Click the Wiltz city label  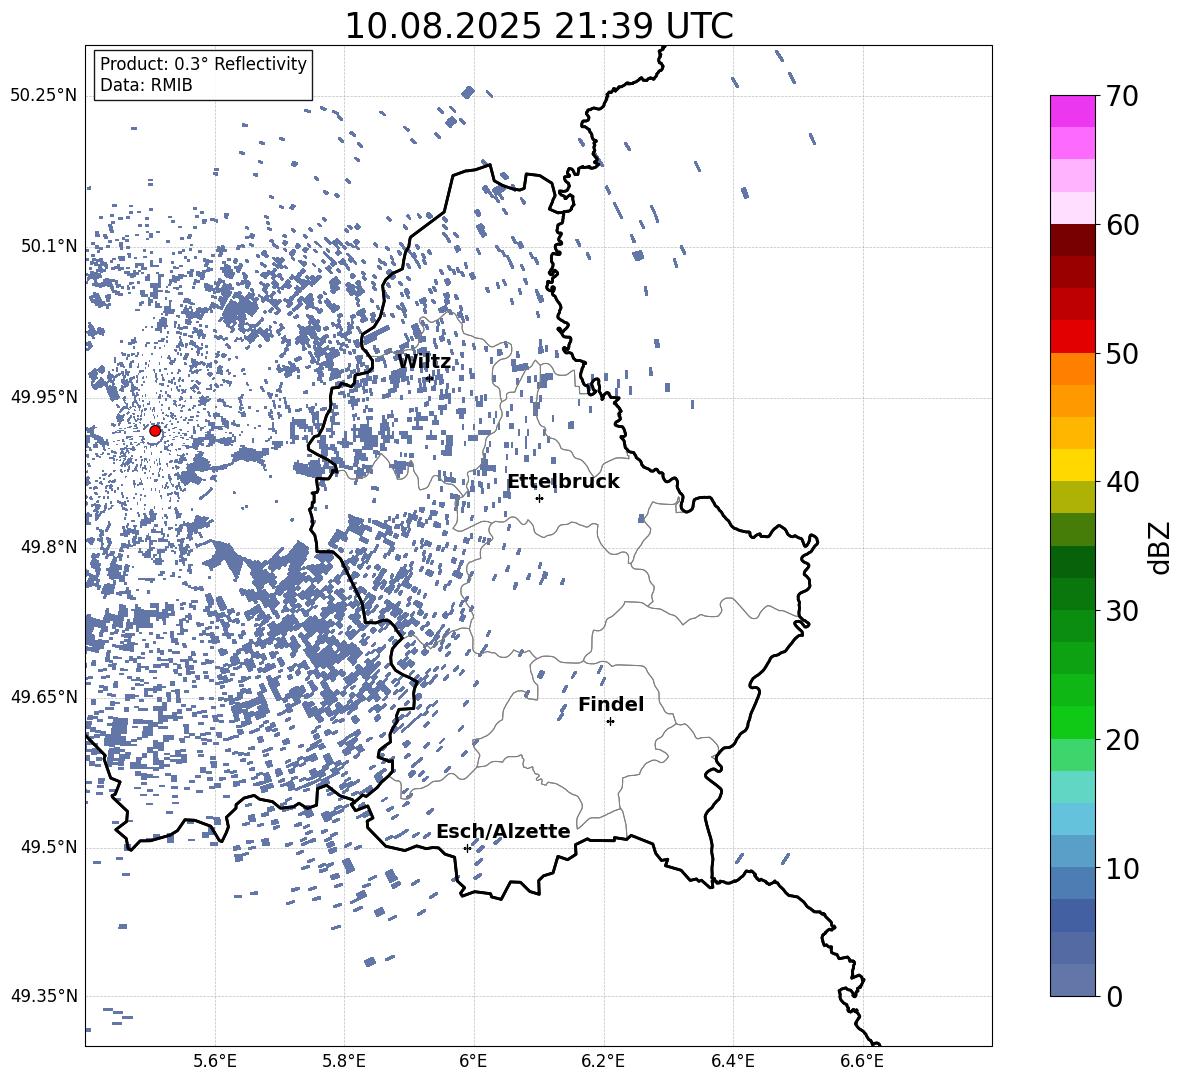coord(424,362)
